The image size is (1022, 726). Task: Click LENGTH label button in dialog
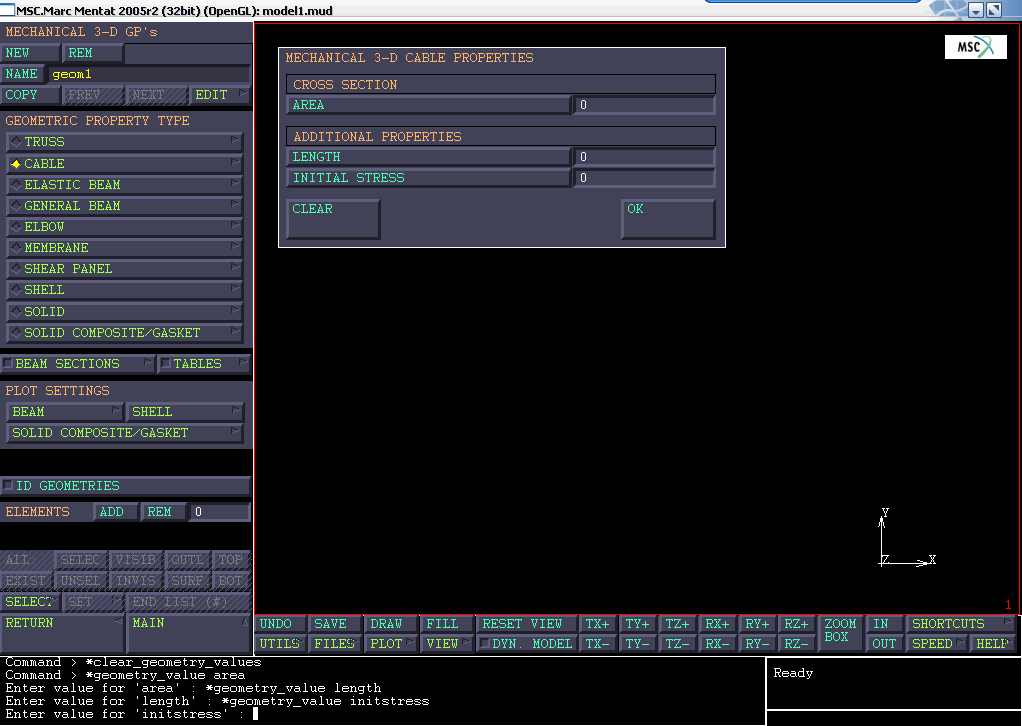(x=428, y=157)
